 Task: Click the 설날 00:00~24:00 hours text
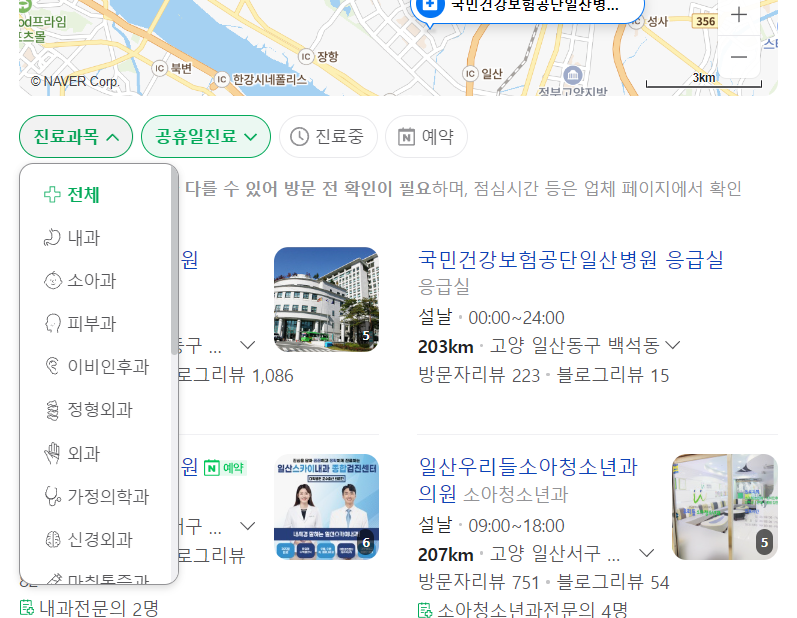pos(491,318)
